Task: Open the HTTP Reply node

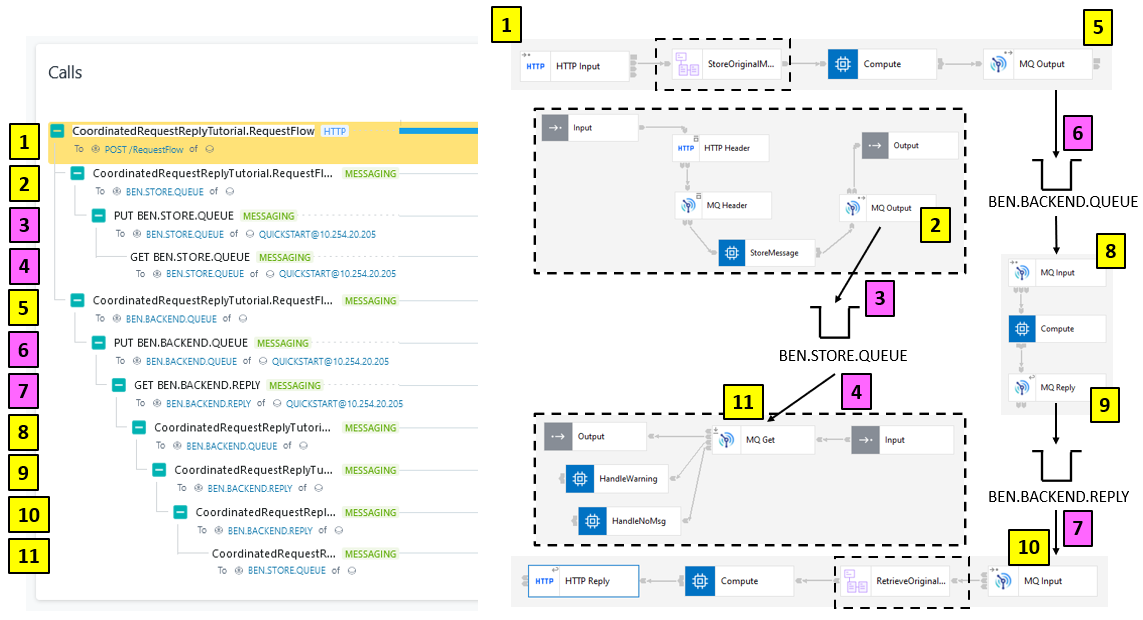Action: click(x=584, y=580)
